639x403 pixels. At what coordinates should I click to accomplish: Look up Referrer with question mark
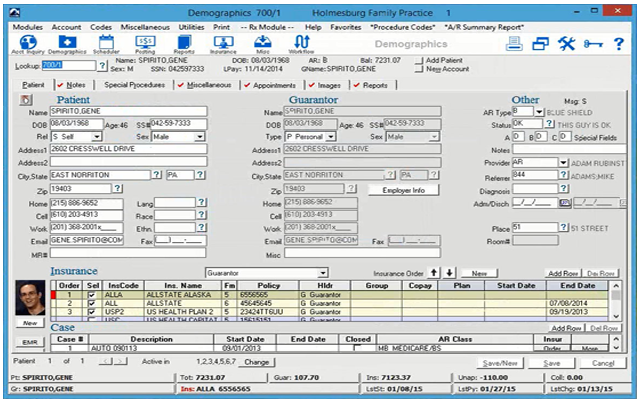tap(563, 175)
